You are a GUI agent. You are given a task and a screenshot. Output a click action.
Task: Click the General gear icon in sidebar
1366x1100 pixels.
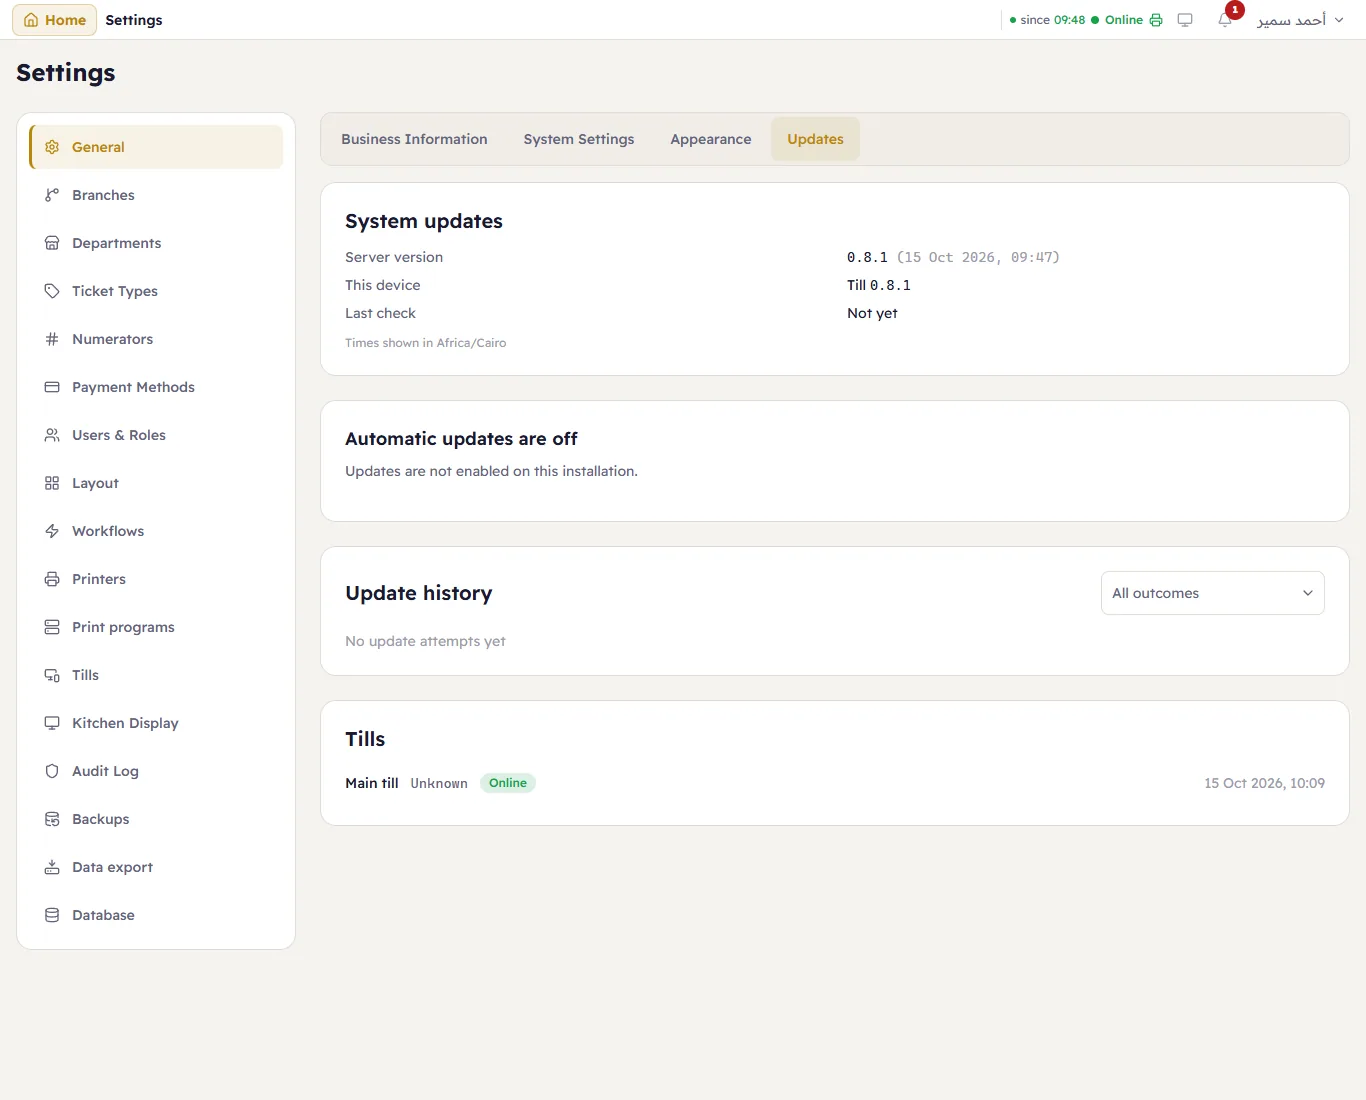tap(52, 147)
